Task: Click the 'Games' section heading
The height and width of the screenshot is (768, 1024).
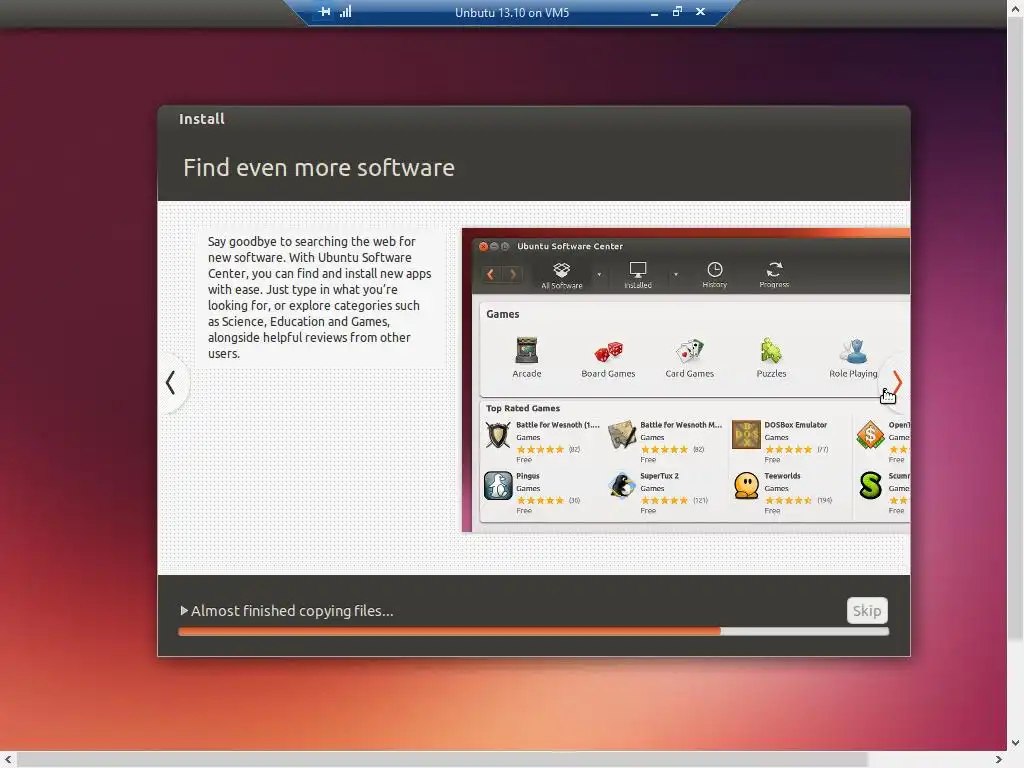Action: pyautogui.click(x=502, y=314)
